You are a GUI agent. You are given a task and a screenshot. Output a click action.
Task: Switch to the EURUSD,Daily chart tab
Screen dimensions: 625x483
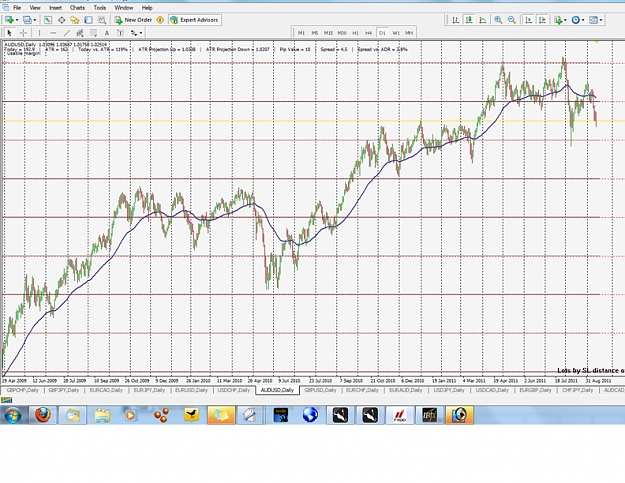pyautogui.click(x=192, y=390)
